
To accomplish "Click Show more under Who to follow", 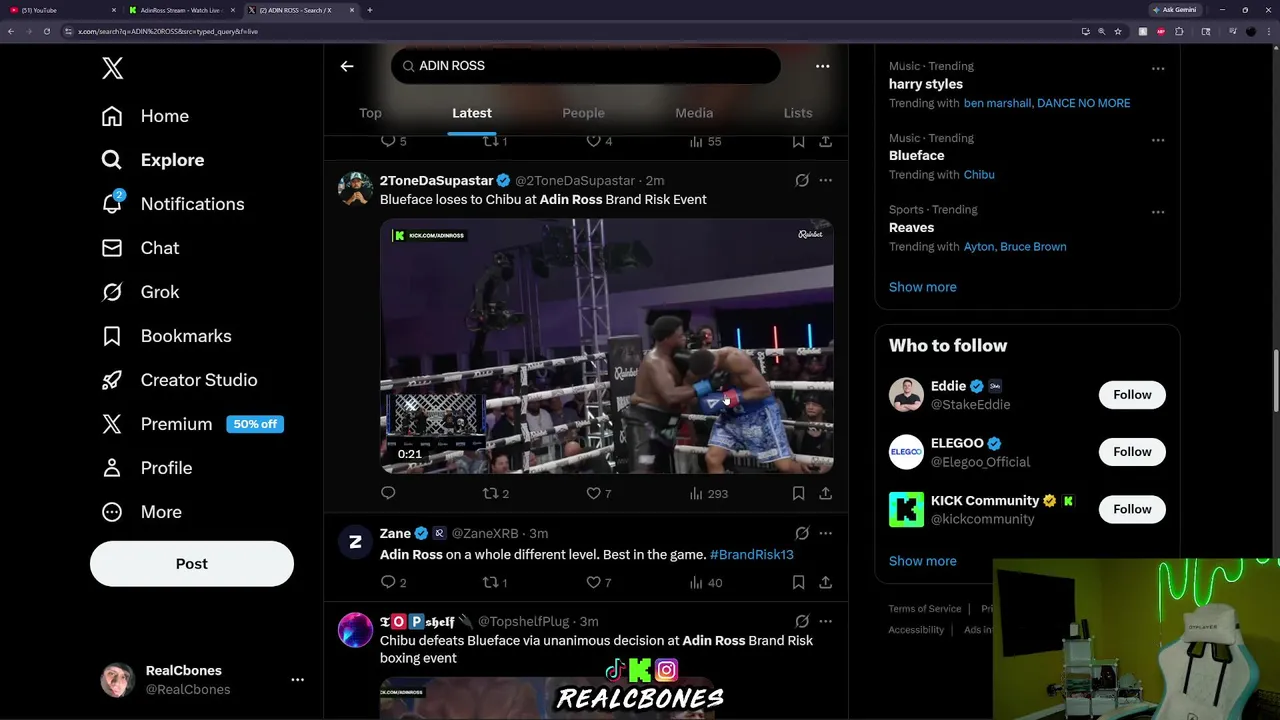I will click(x=922, y=561).
